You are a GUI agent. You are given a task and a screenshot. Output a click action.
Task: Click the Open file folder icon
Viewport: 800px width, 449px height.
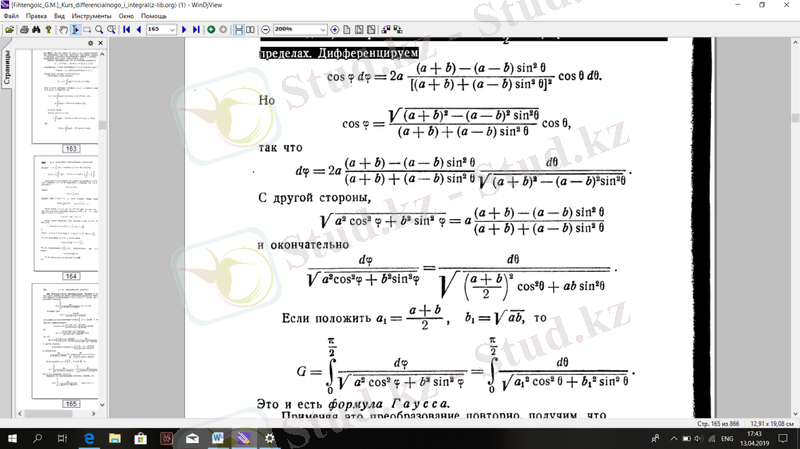tap(9, 30)
